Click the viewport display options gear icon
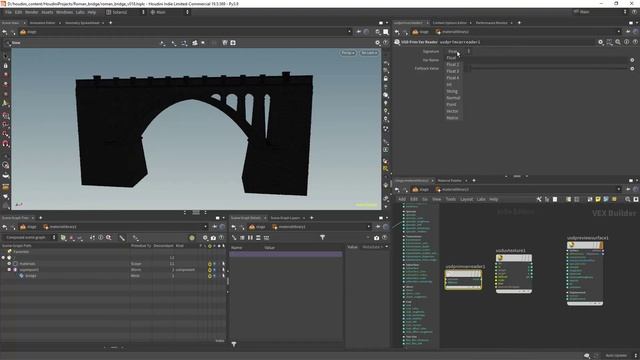640x360 pixels. pos(377,42)
